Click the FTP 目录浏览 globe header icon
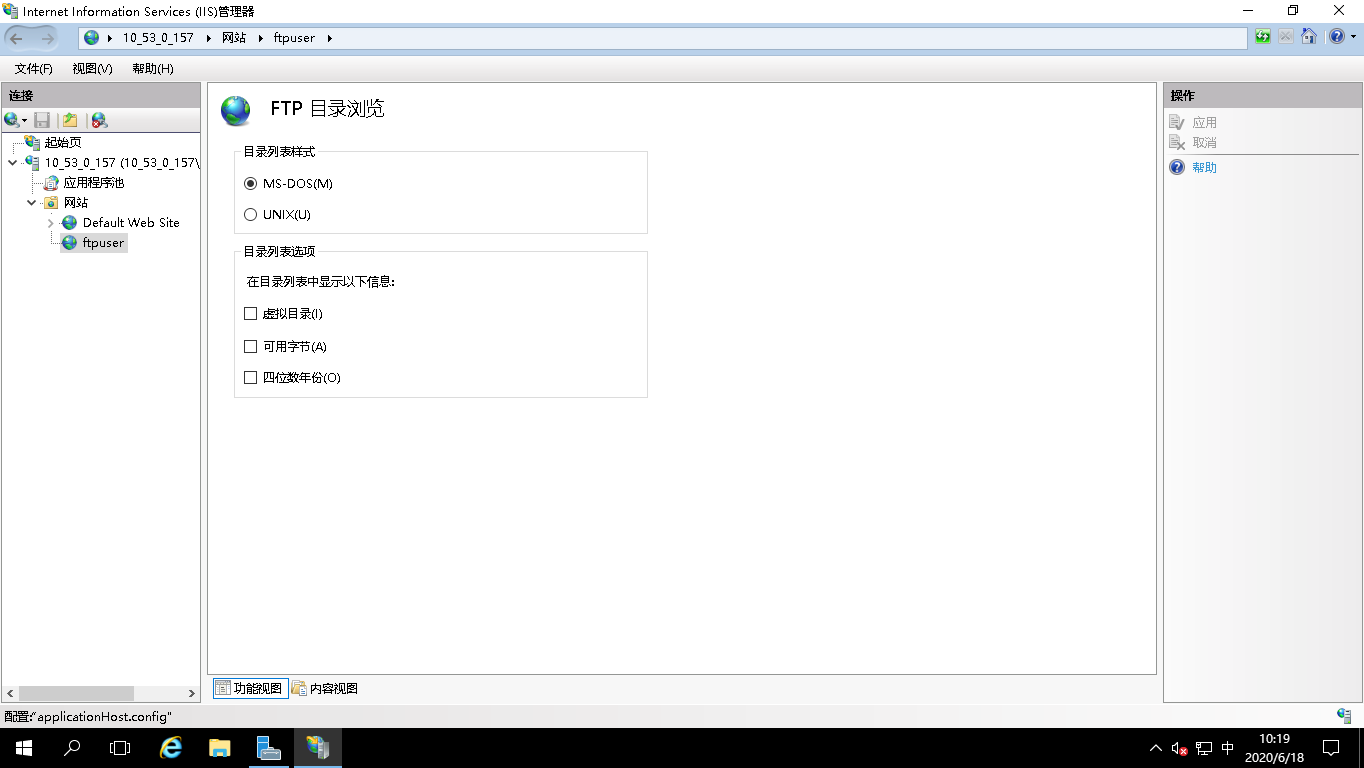The height and width of the screenshot is (768, 1364). pyautogui.click(x=236, y=110)
